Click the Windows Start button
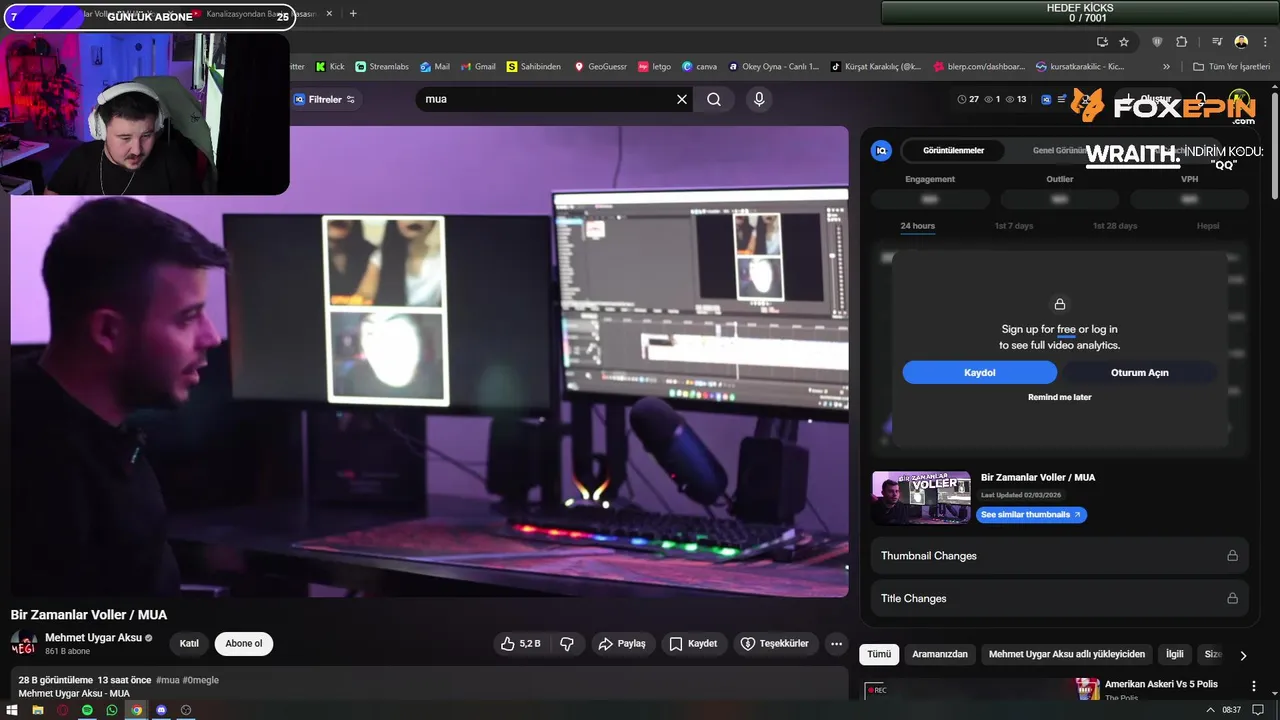This screenshot has width=1280, height=720. (x=12, y=710)
